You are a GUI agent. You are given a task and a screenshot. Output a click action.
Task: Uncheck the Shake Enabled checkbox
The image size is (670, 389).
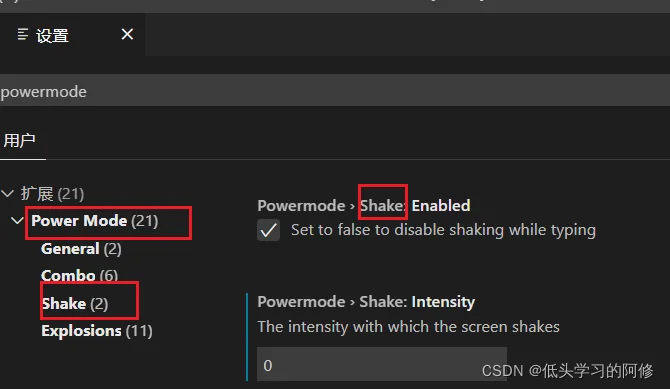[x=268, y=230]
